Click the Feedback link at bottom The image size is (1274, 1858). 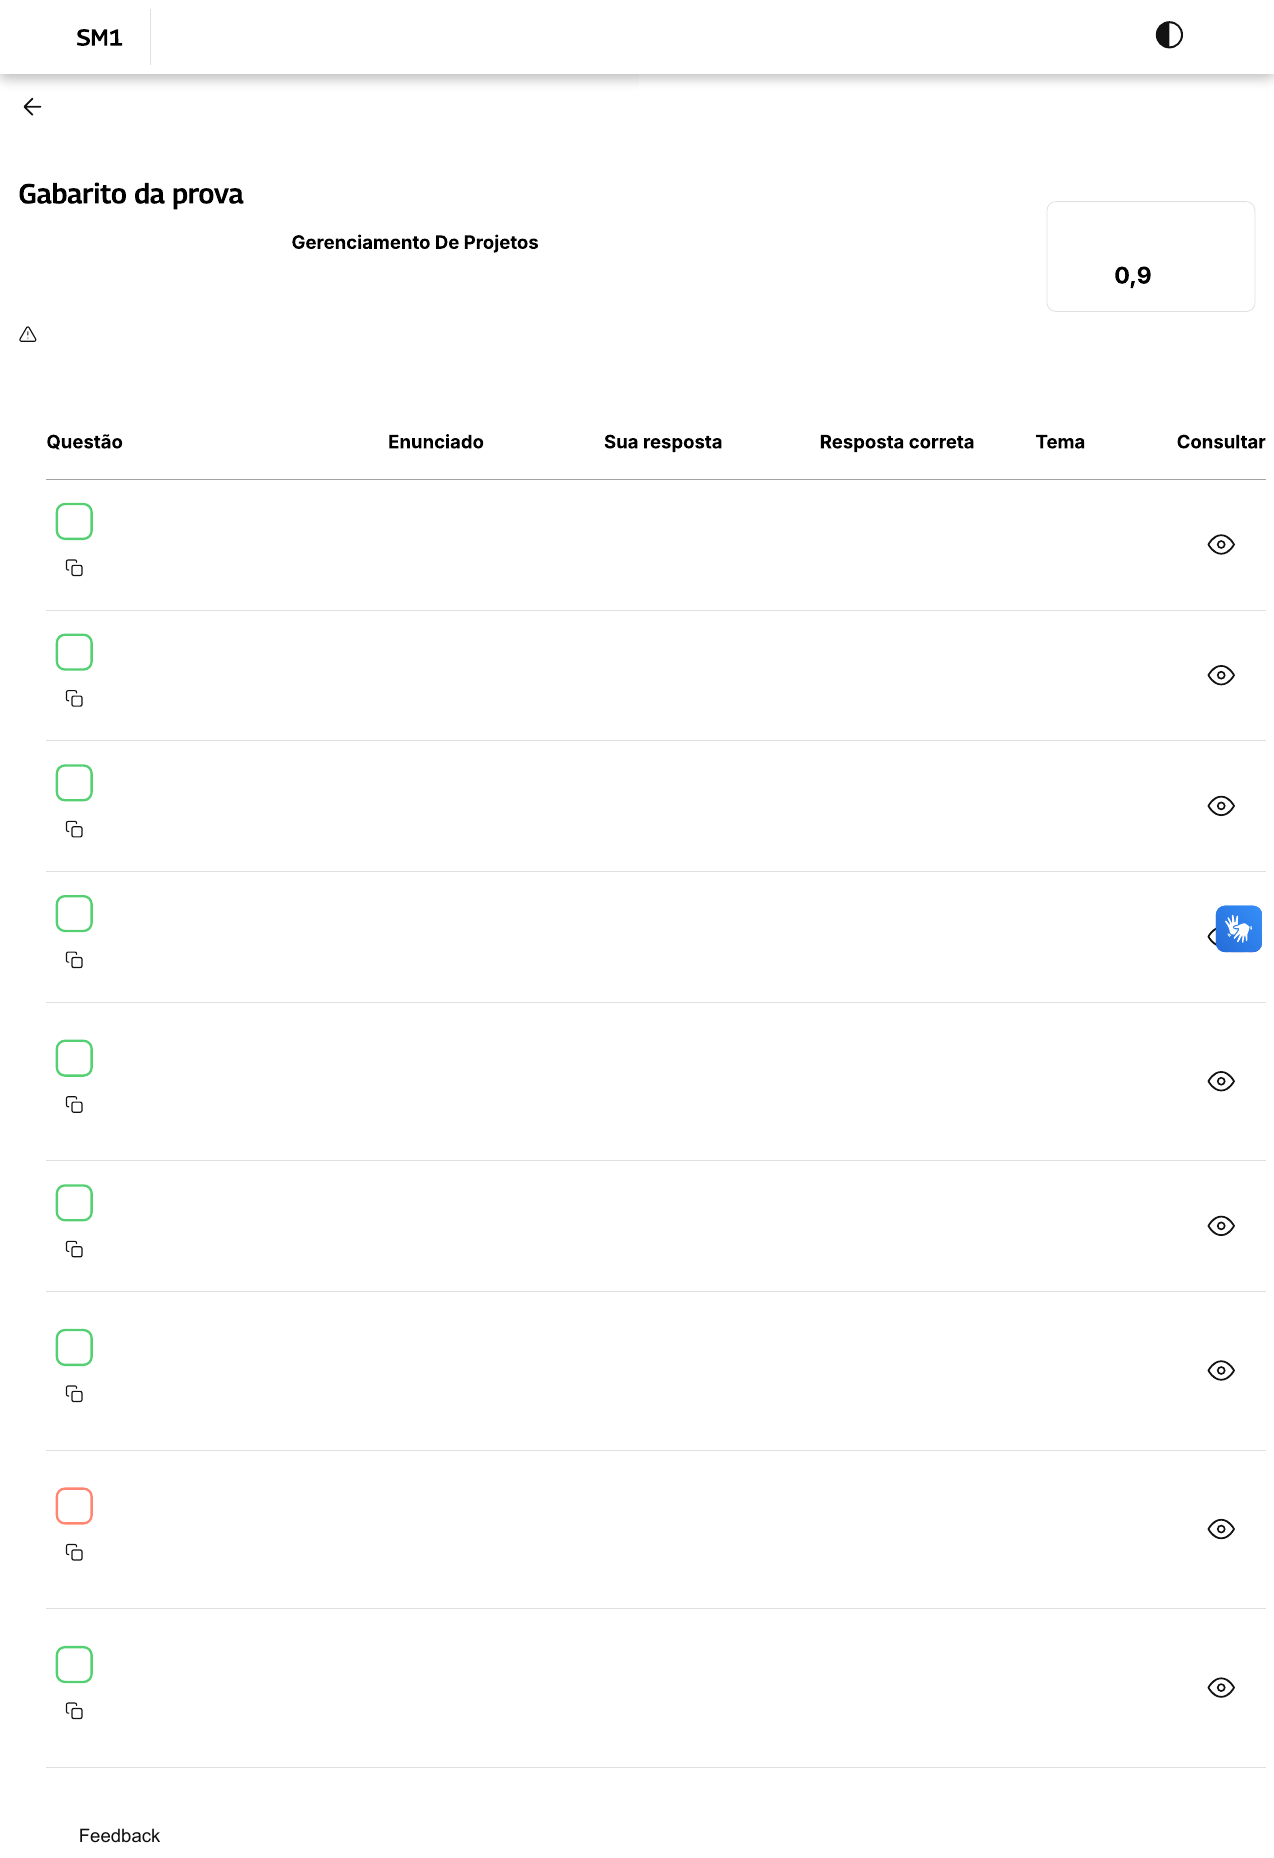click(x=119, y=1836)
